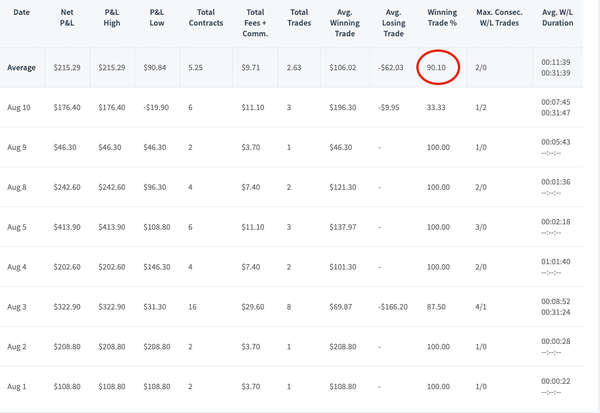Select the Aug 4 date cell
600x413 pixels.
tap(17, 267)
